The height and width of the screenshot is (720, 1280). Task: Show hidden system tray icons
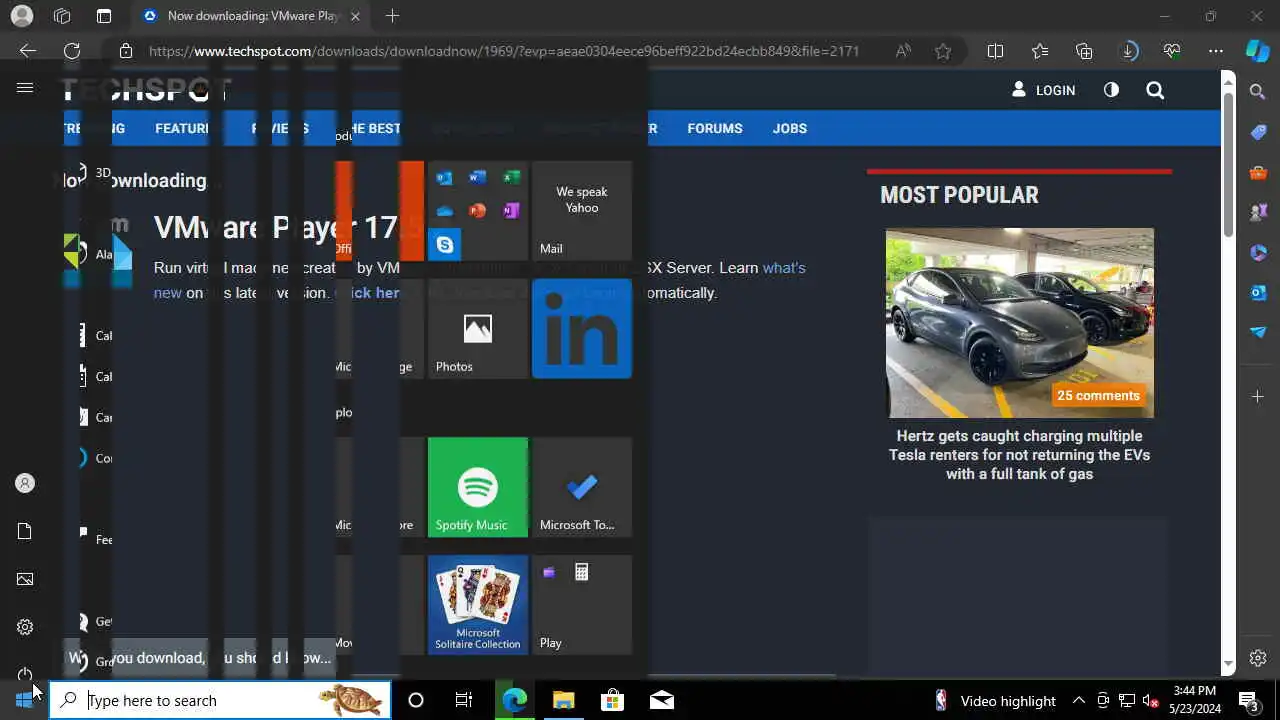point(1078,700)
